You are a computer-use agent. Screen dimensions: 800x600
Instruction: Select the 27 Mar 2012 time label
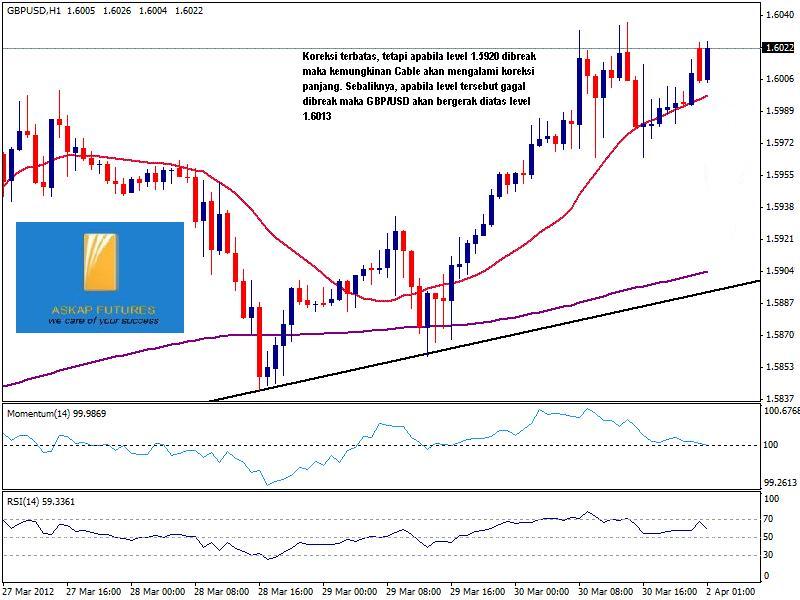coord(28,592)
